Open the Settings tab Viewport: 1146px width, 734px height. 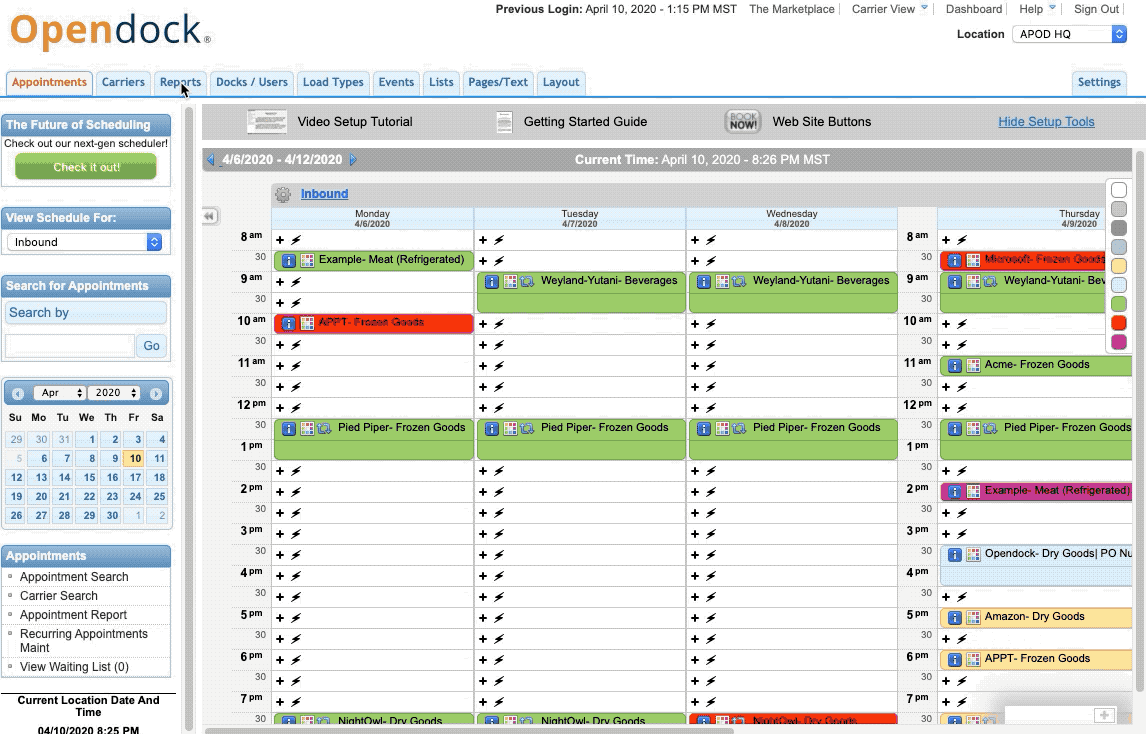coord(1098,83)
